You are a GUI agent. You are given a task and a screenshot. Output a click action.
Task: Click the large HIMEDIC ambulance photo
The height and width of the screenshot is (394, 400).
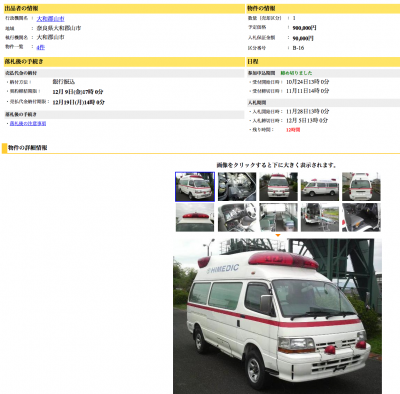277,316
